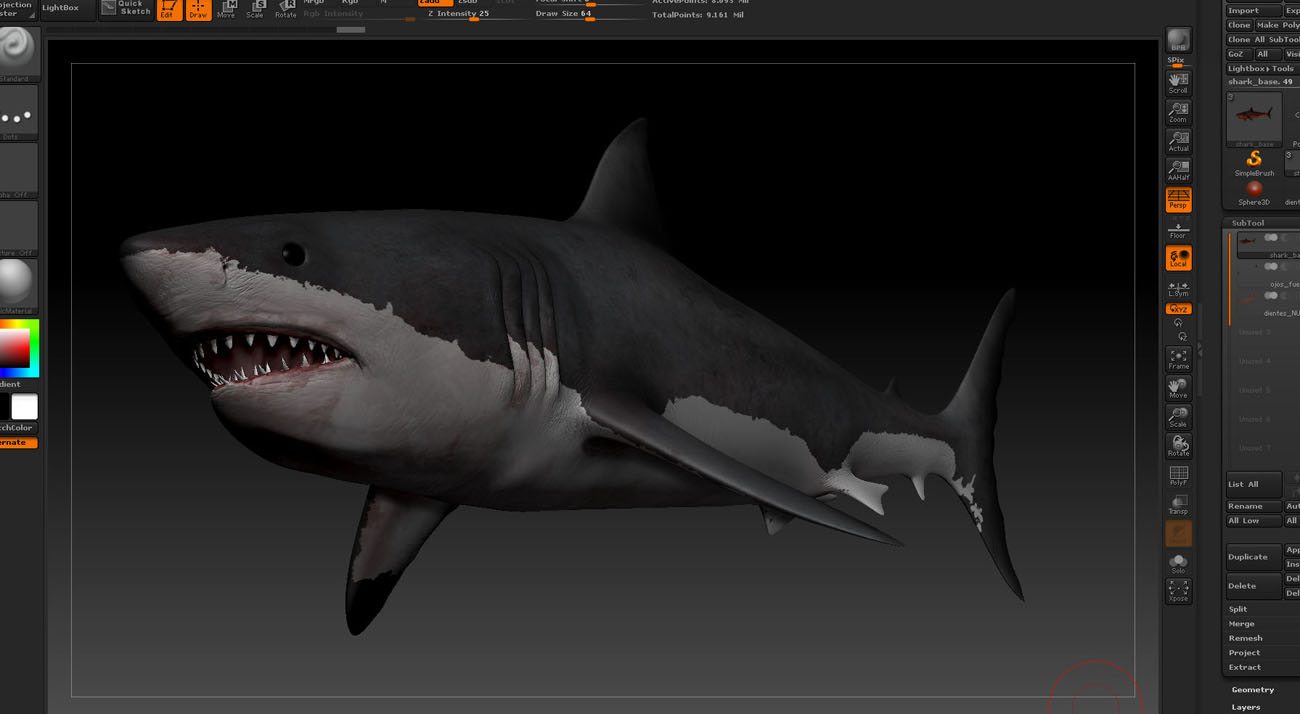The width and height of the screenshot is (1300, 714).
Task: Expand the Split section
Action: [x=1238, y=609]
